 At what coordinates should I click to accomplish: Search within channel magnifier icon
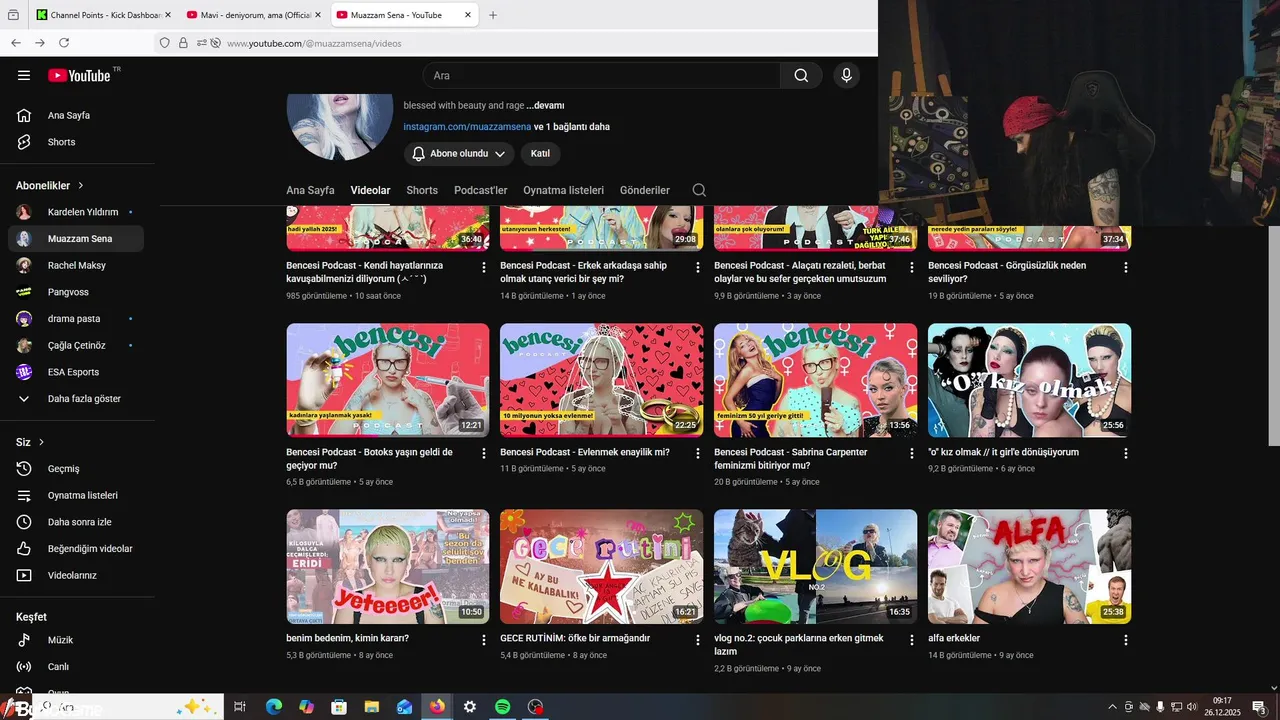click(x=699, y=190)
